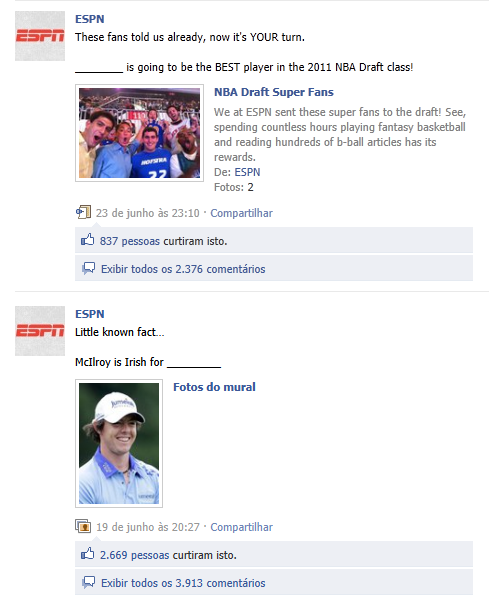This screenshot has height=599, width=489.
Task: Click the ESPN logo avatar on first post
Action: tap(40, 36)
